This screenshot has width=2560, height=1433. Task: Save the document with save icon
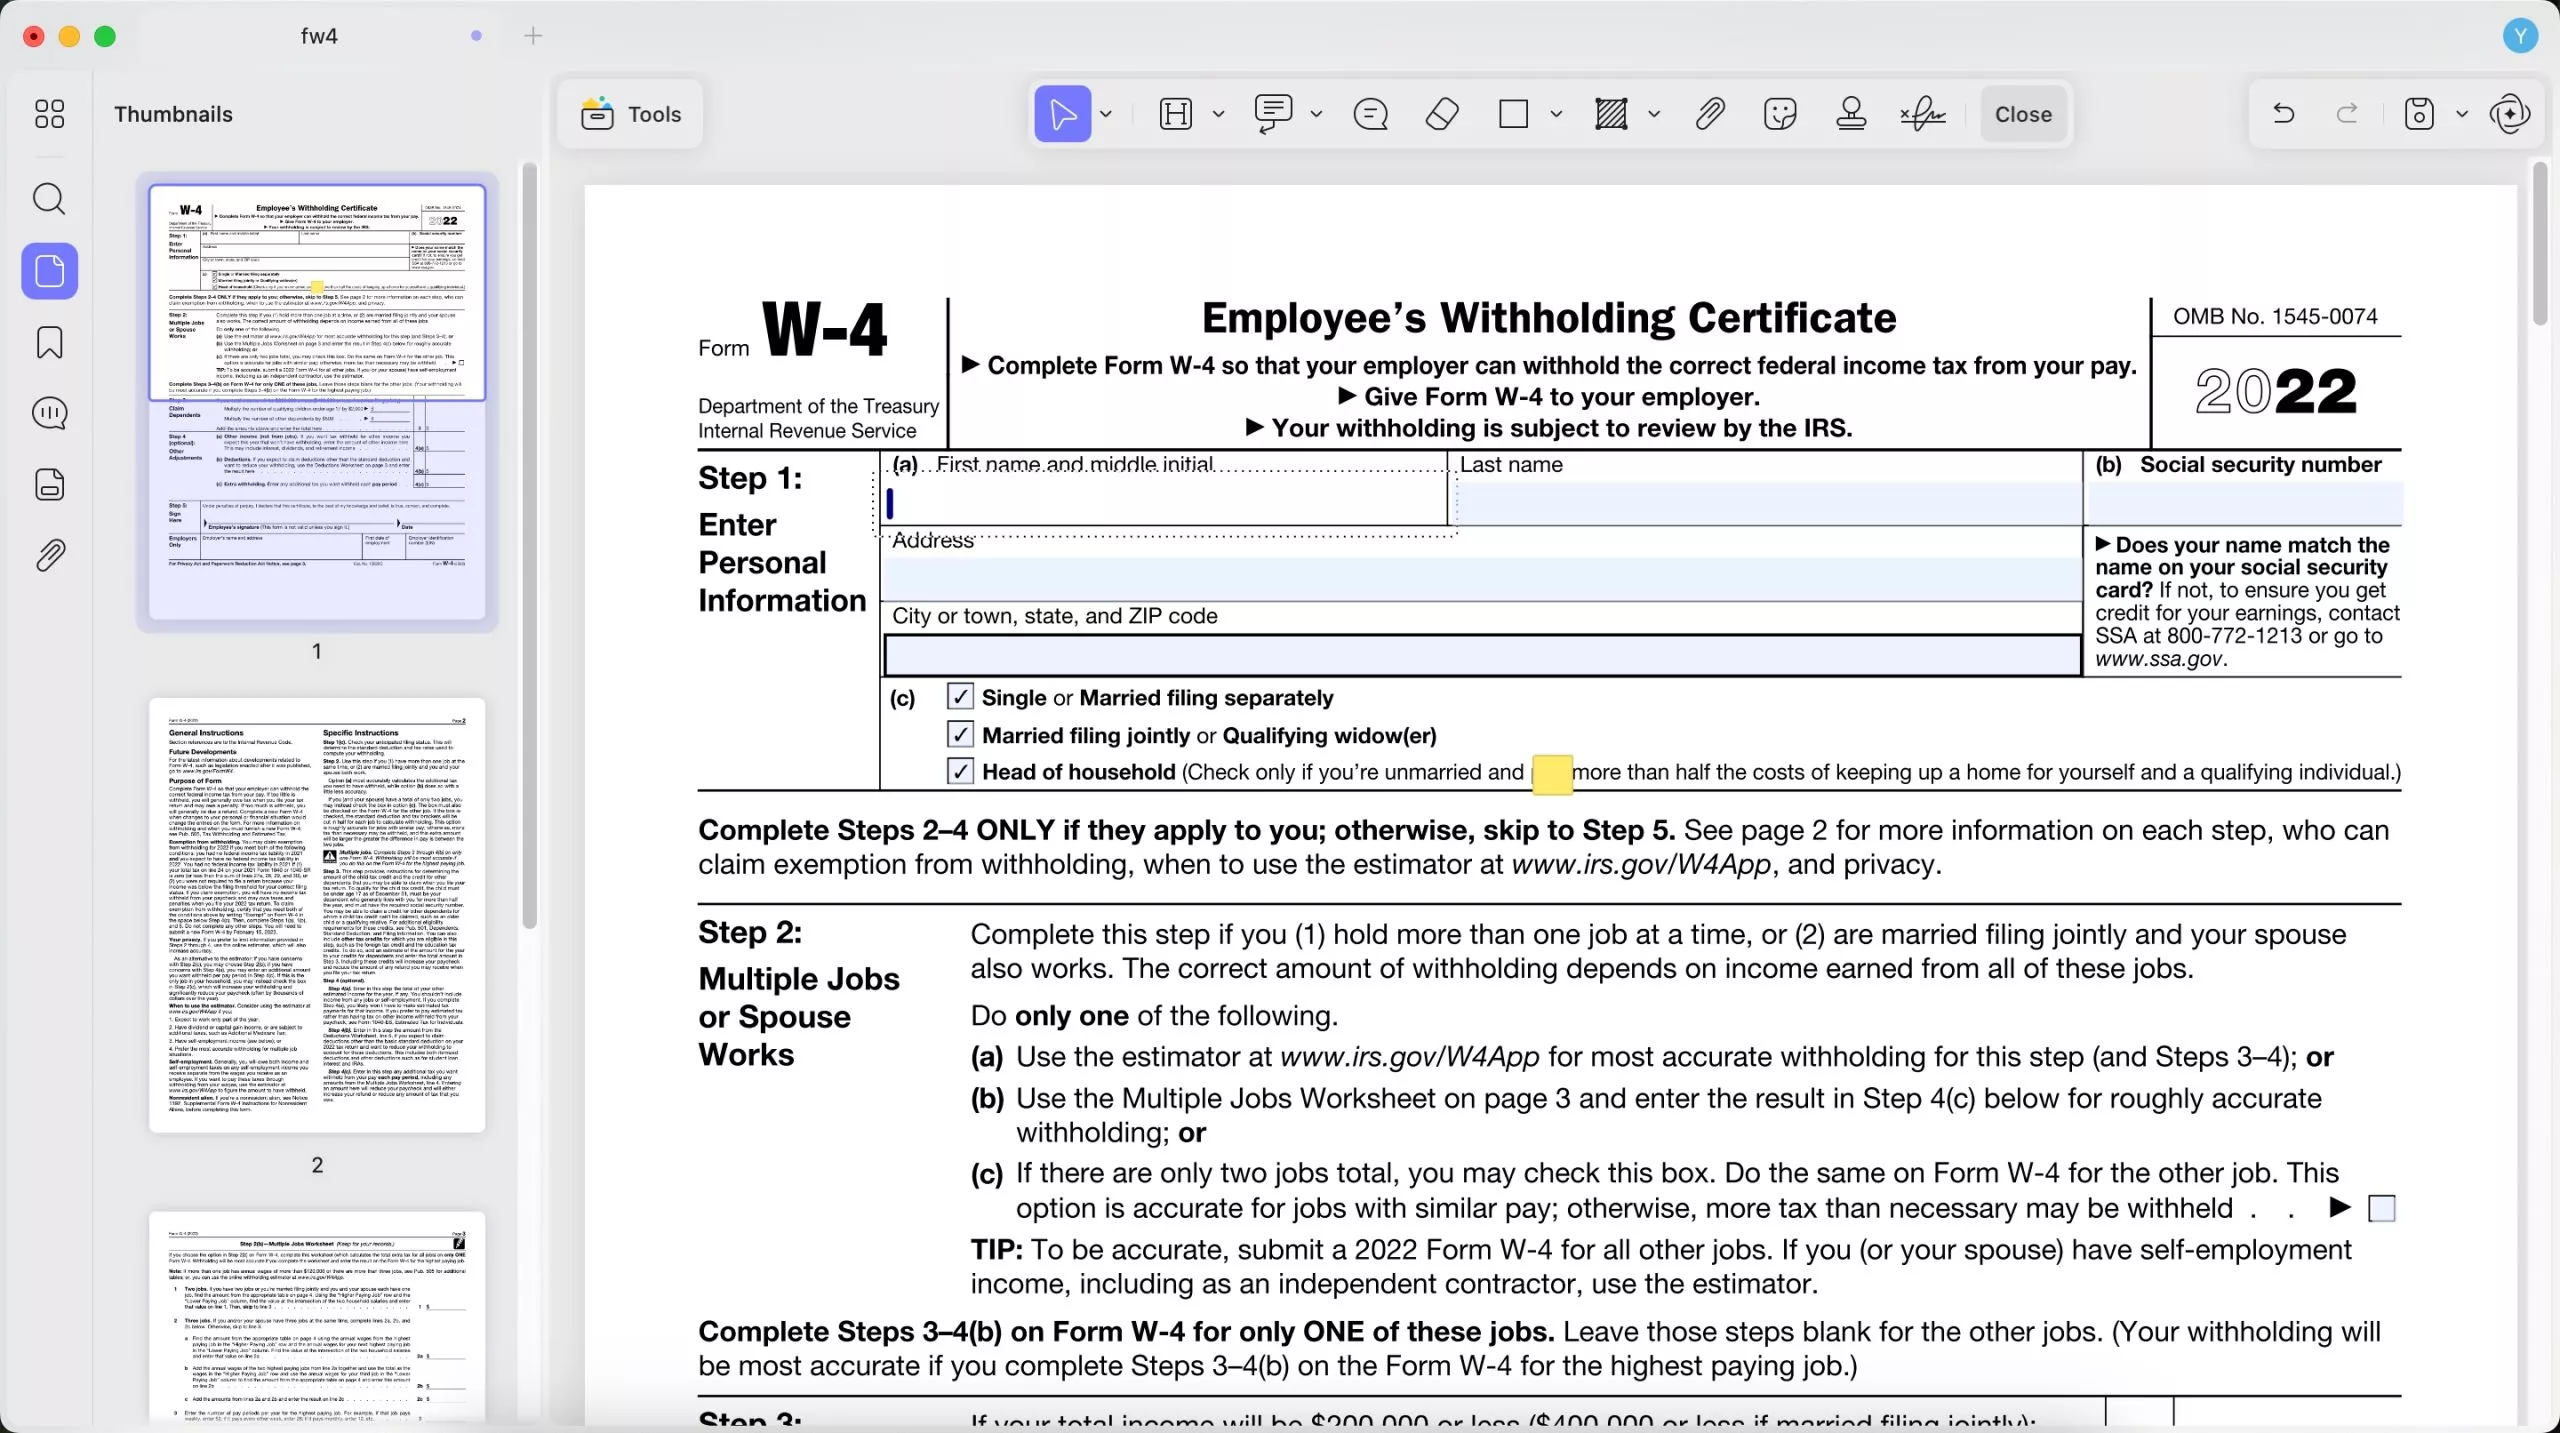(x=2419, y=114)
